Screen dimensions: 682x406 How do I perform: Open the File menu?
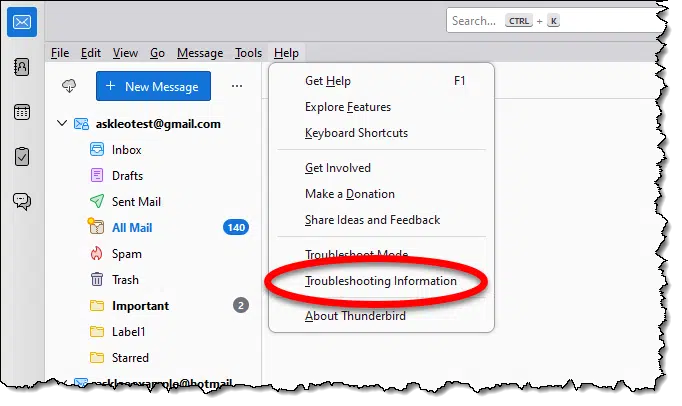[x=60, y=53]
